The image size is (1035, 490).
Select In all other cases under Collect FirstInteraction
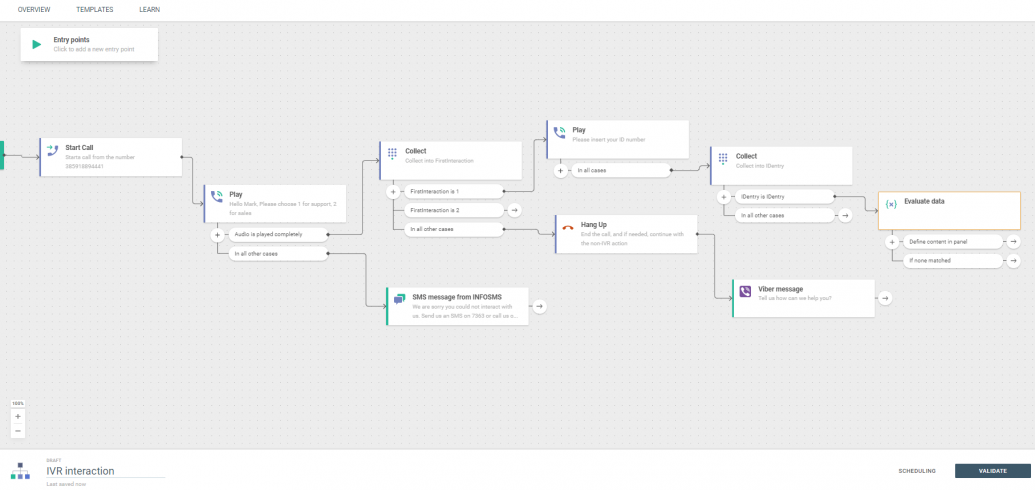[453, 229]
